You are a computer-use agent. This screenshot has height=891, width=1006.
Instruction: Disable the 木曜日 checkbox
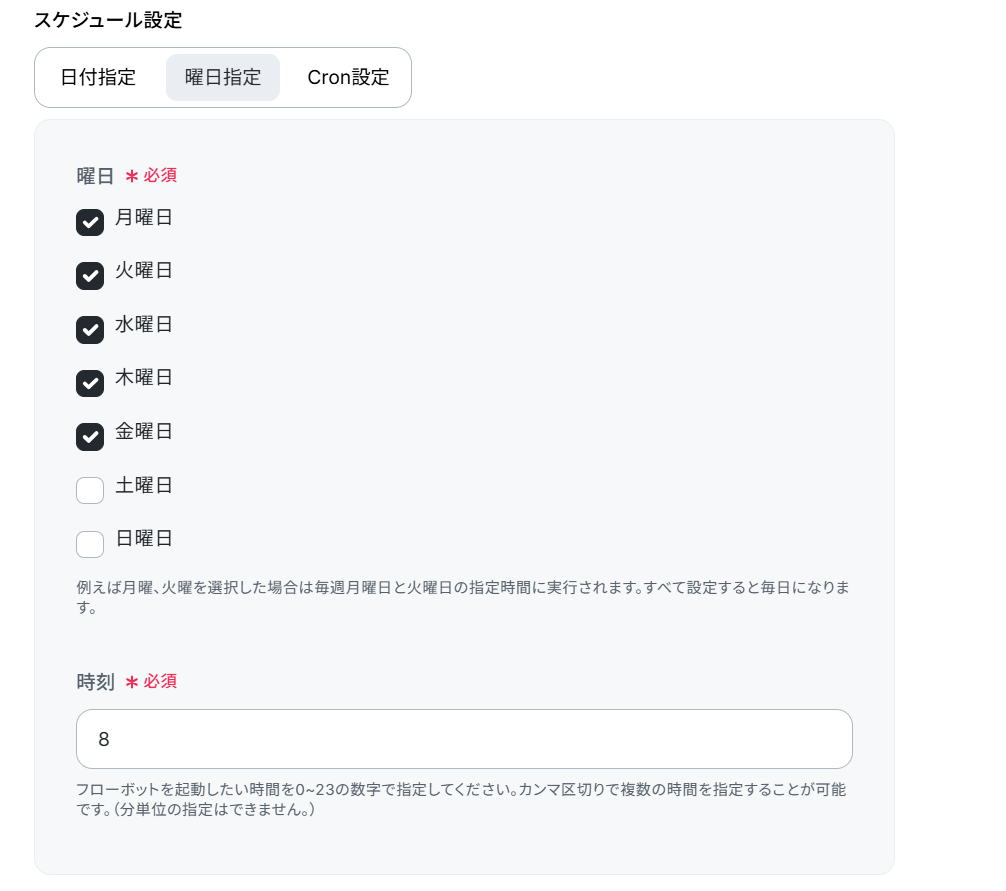point(90,383)
